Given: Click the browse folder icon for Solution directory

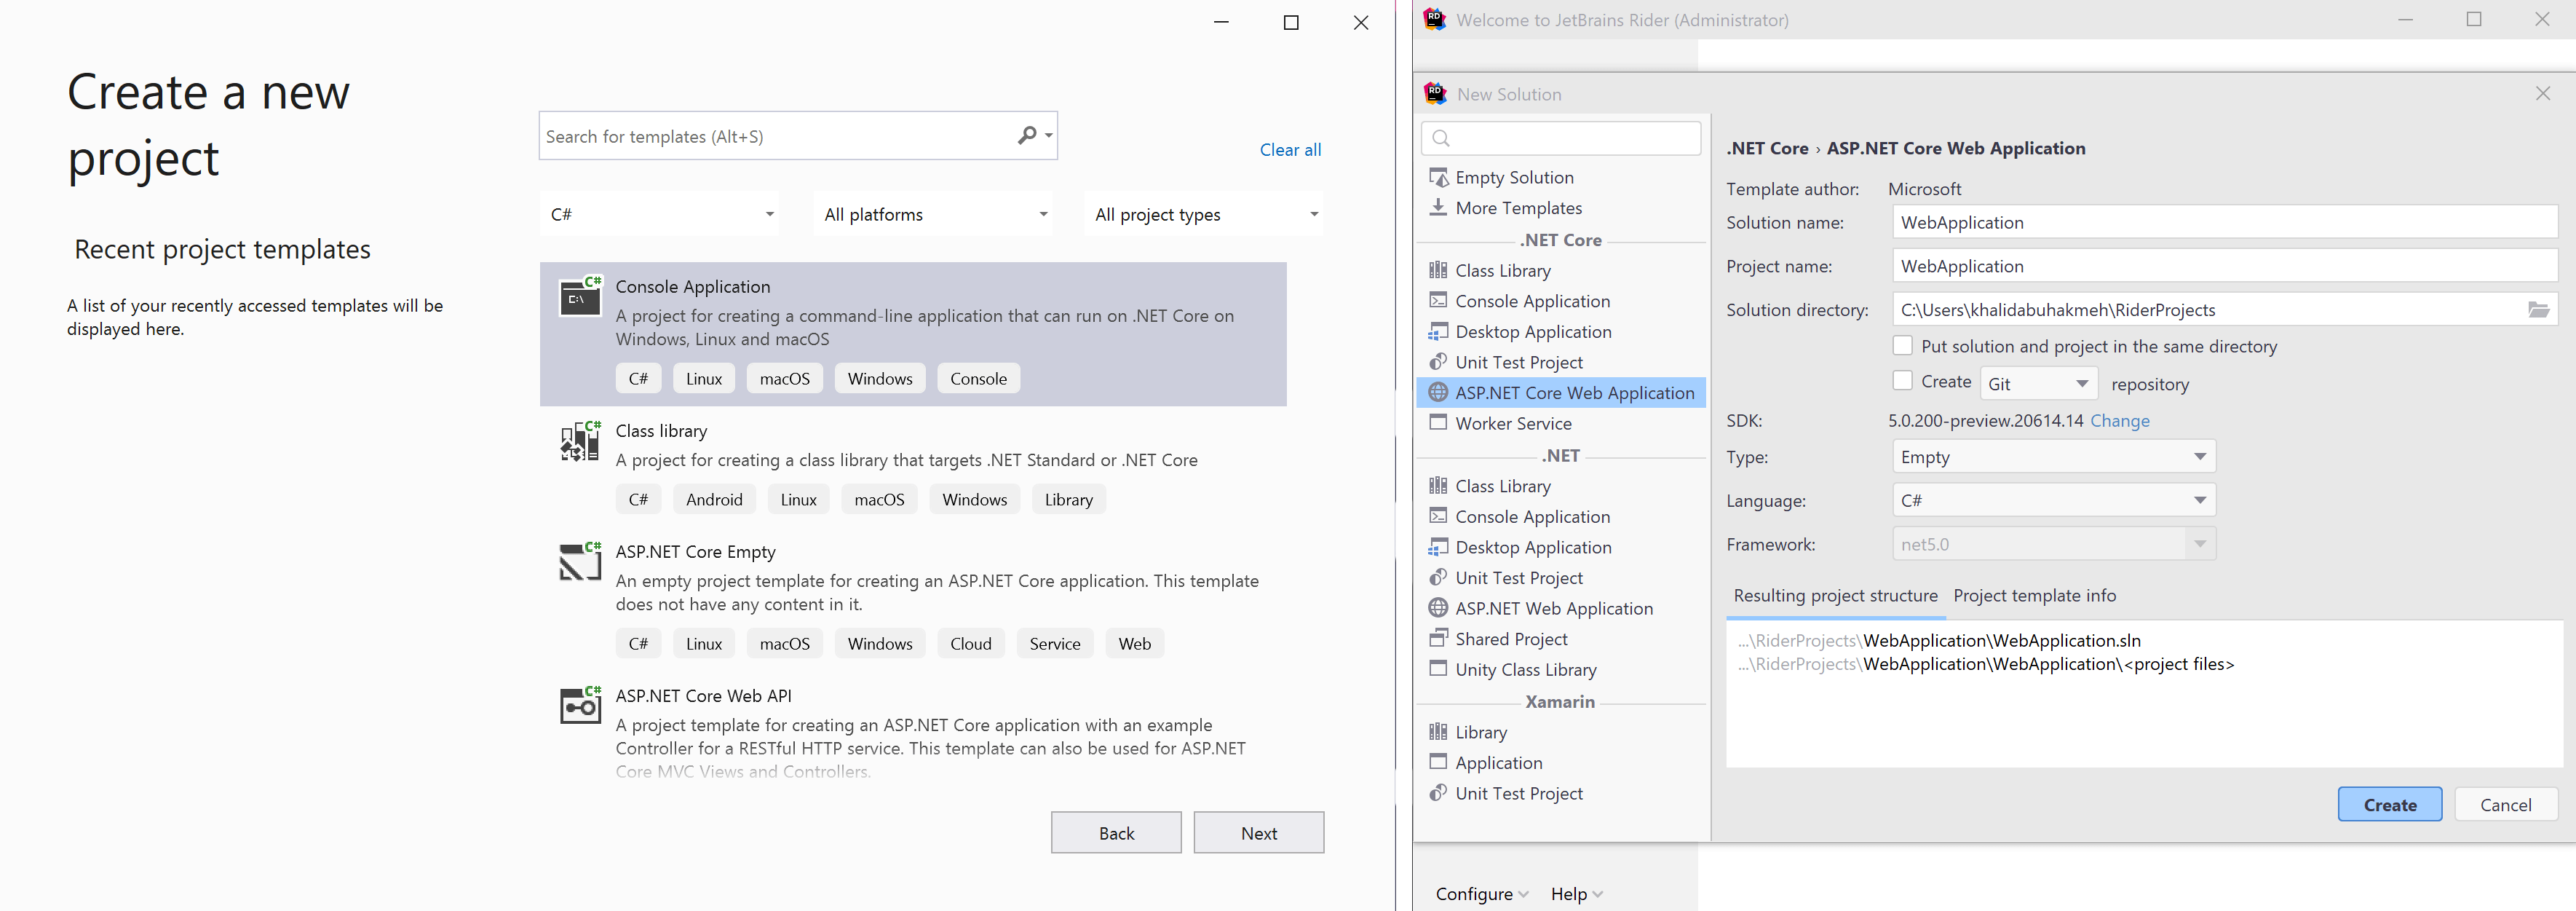Looking at the screenshot, I should 2538,310.
